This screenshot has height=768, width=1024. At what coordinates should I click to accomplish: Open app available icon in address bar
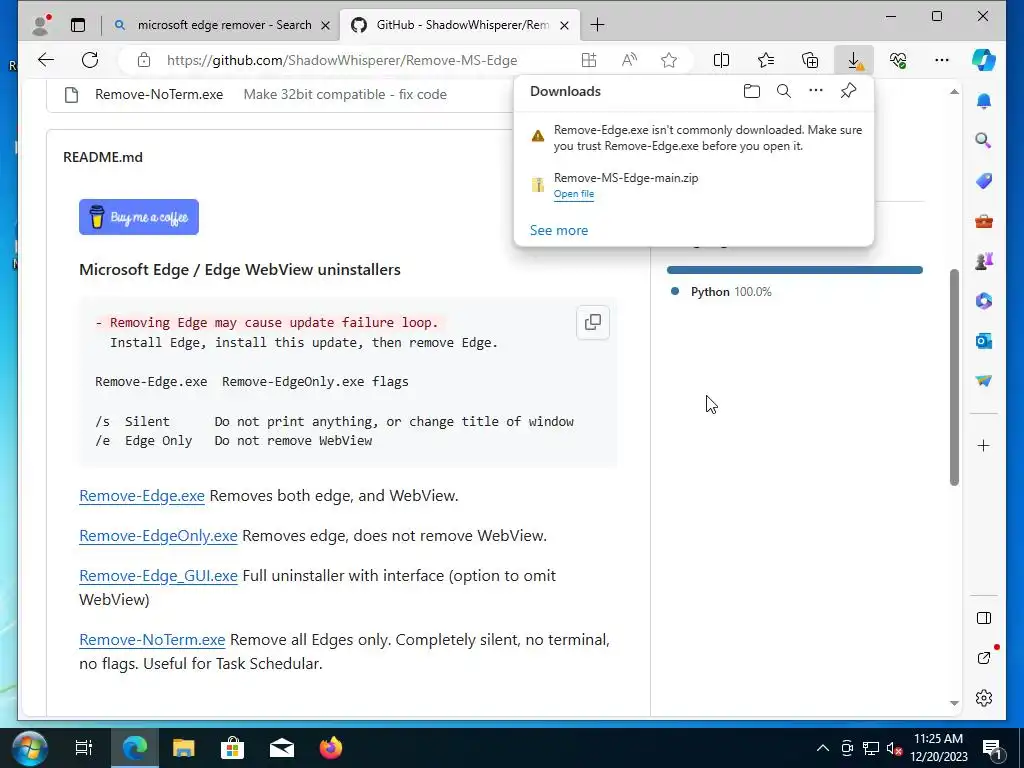tap(589, 60)
